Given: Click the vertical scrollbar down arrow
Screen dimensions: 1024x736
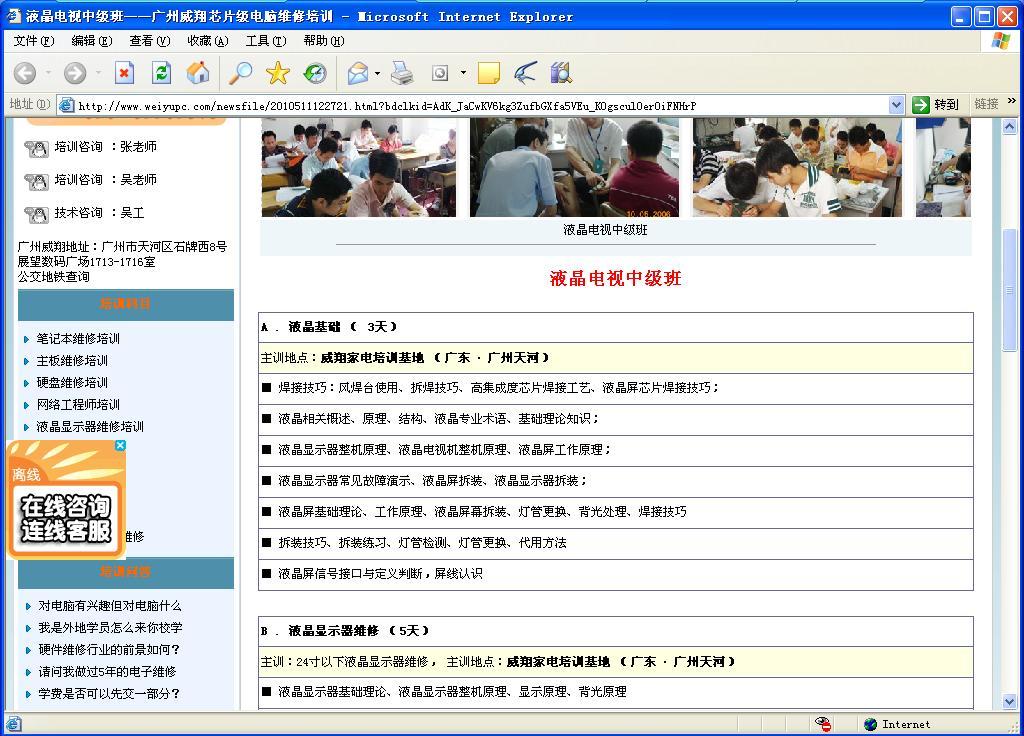Looking at the screenshot, I should [1009, 702].
